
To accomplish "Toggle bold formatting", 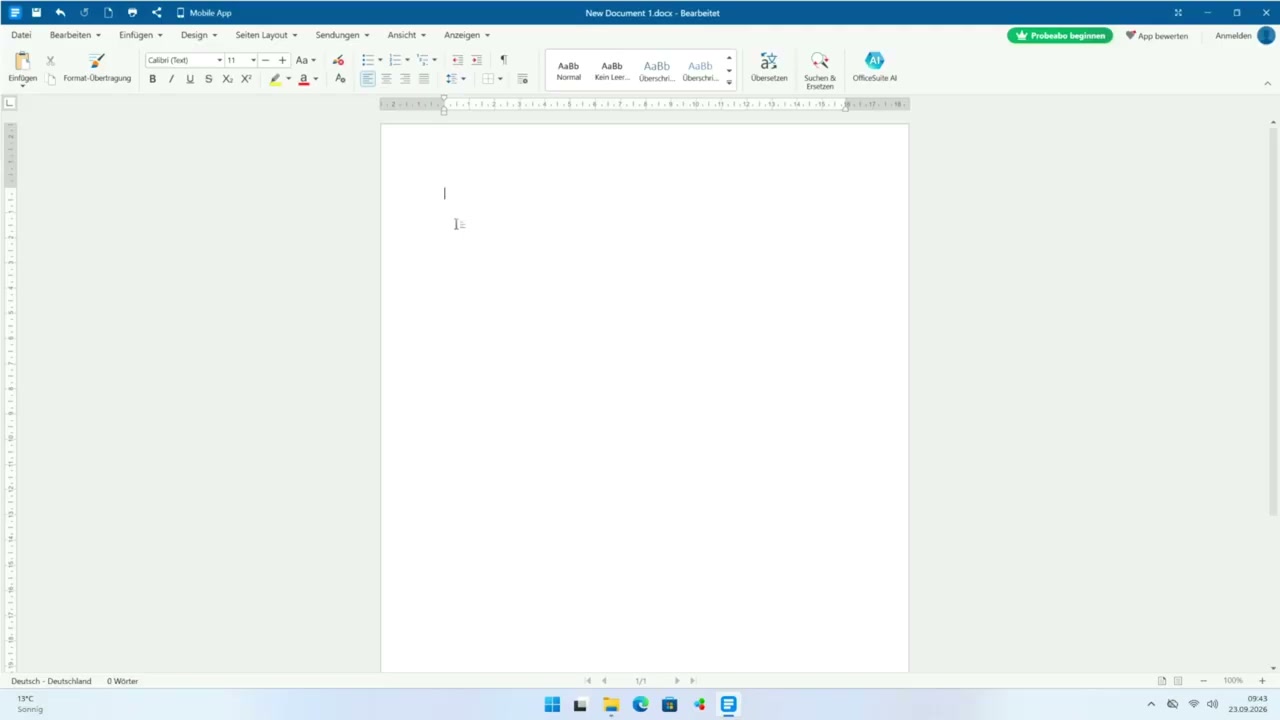I will [x=152, y=79].
